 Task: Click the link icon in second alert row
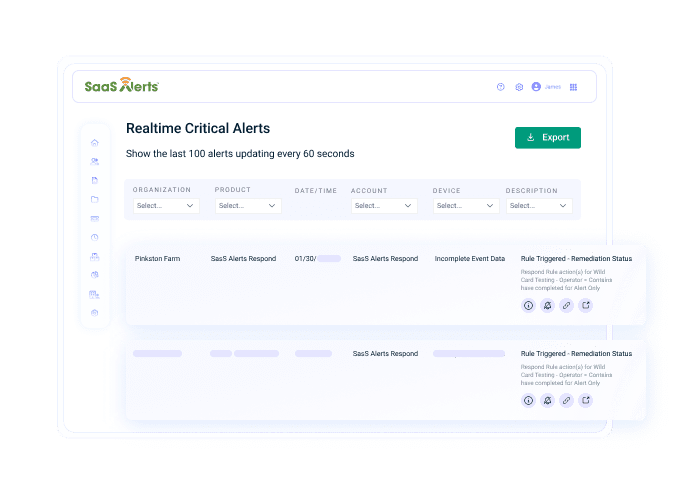pyautogui.click(x=566, y=400)
